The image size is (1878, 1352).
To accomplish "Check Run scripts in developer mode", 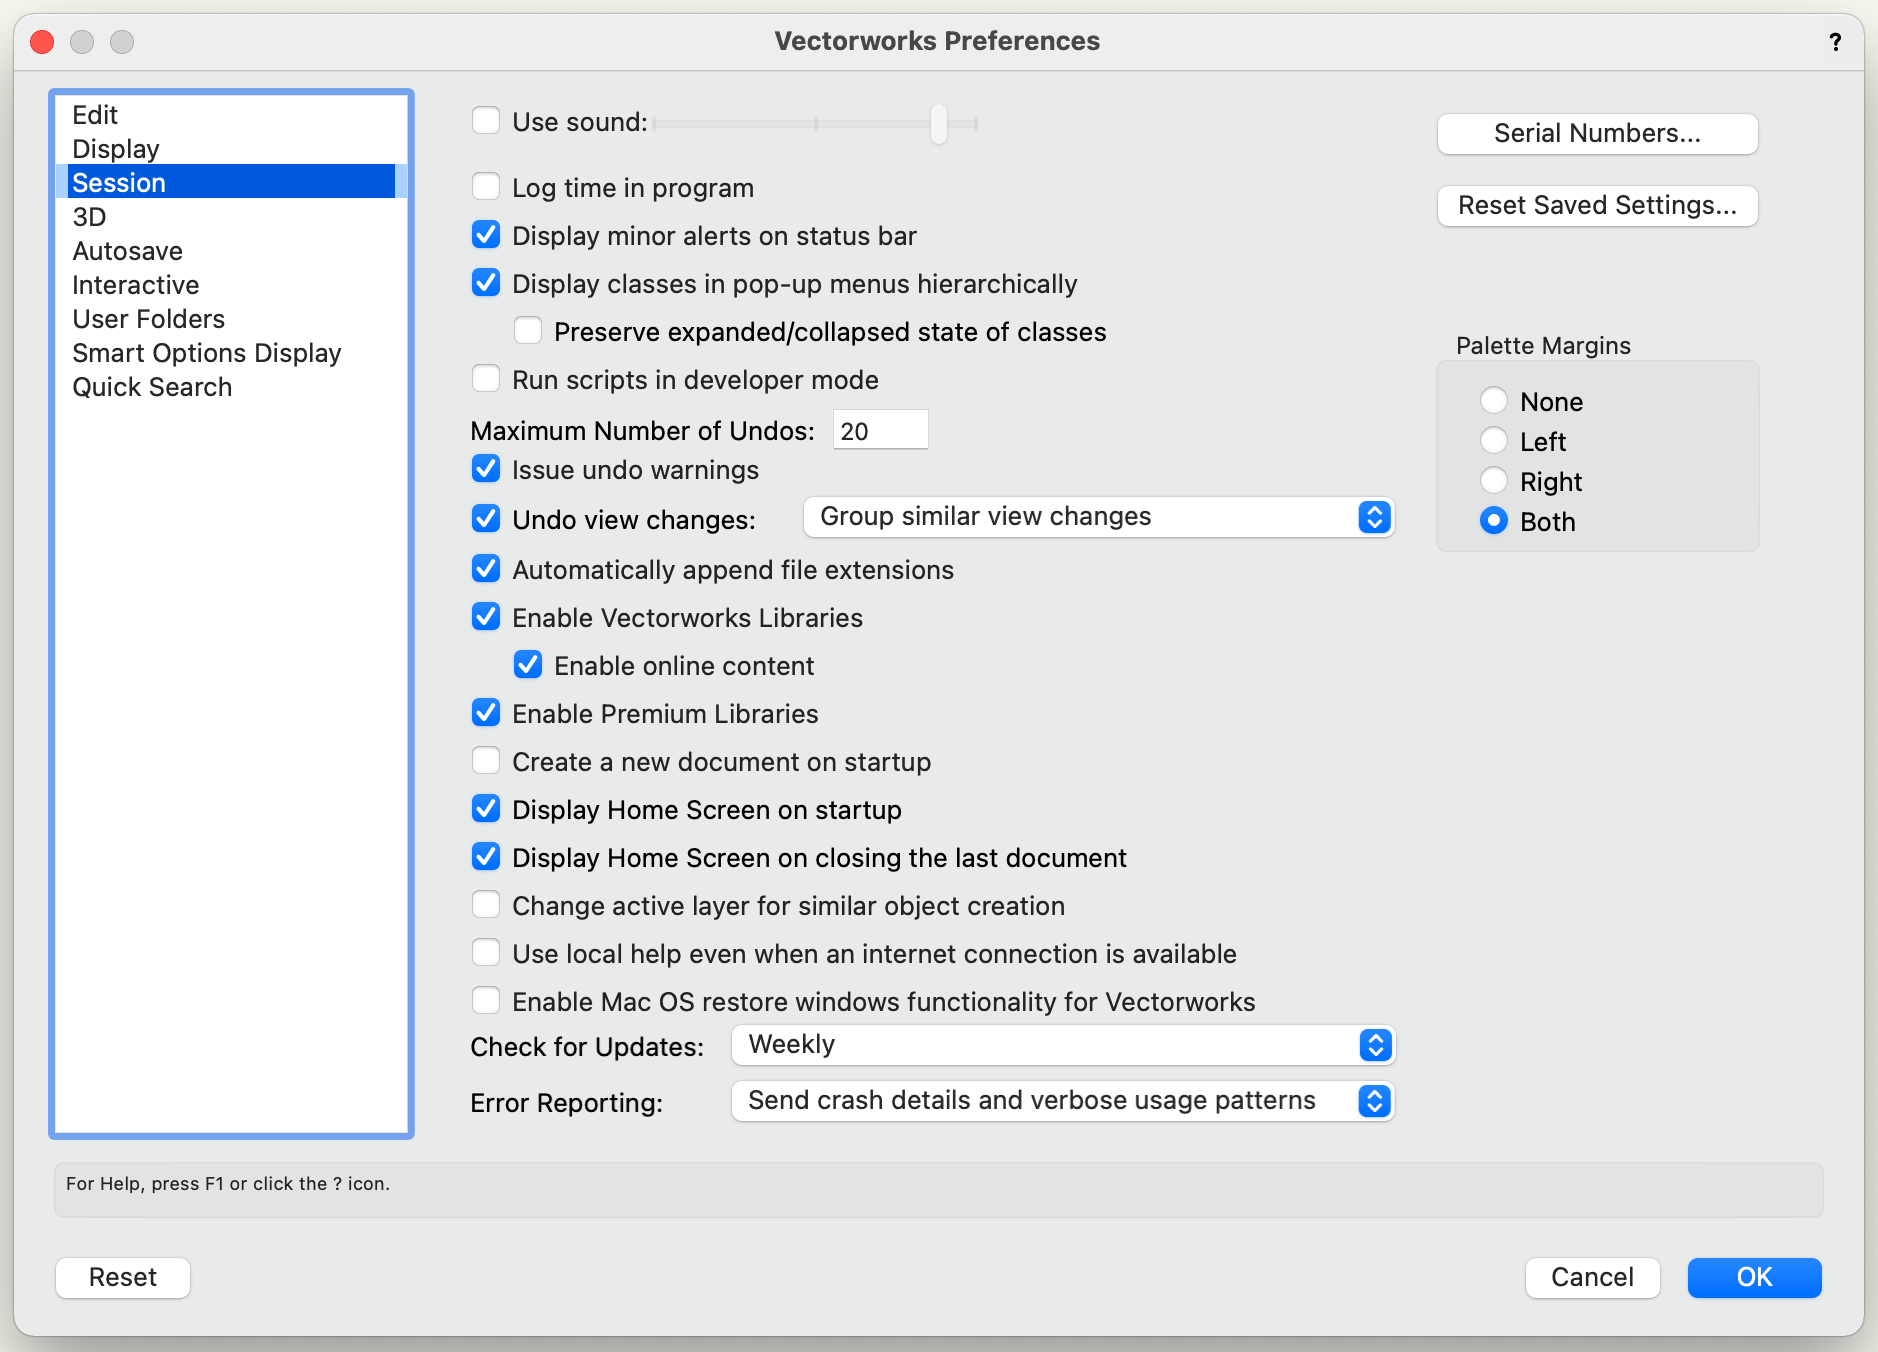I will [x=486, y=379].
